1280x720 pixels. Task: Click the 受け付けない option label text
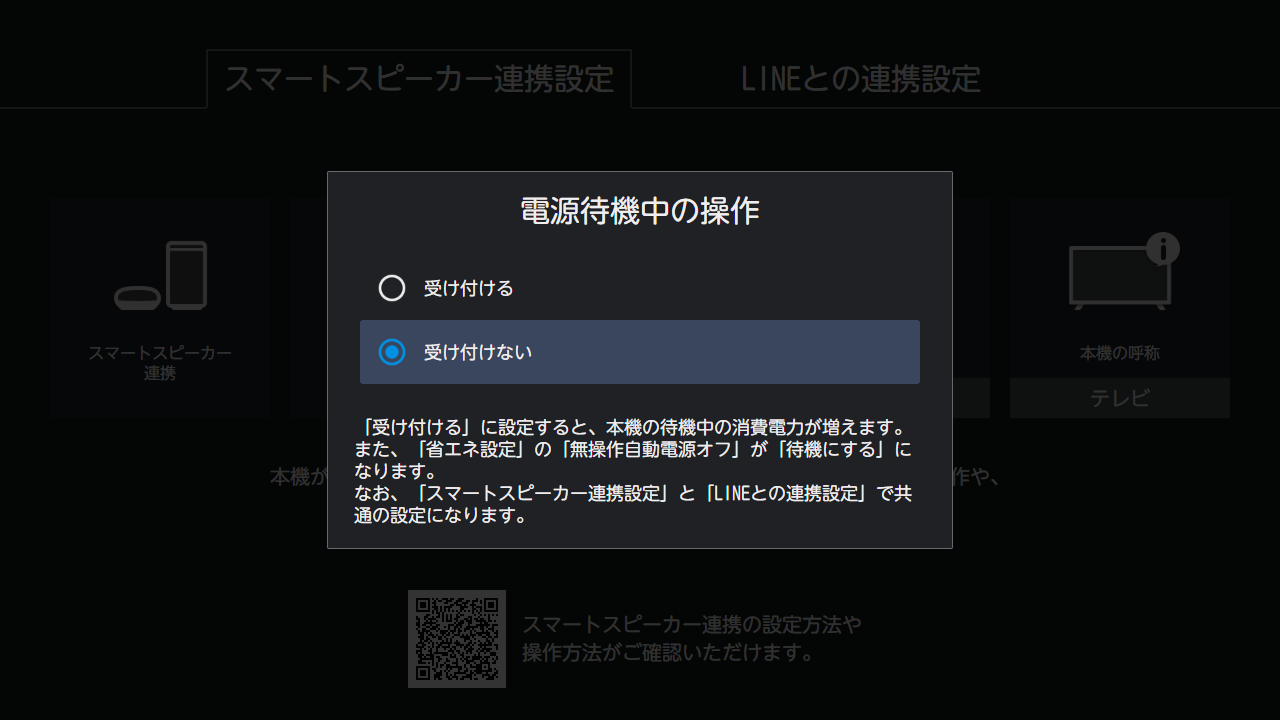[x=478, y=352]
